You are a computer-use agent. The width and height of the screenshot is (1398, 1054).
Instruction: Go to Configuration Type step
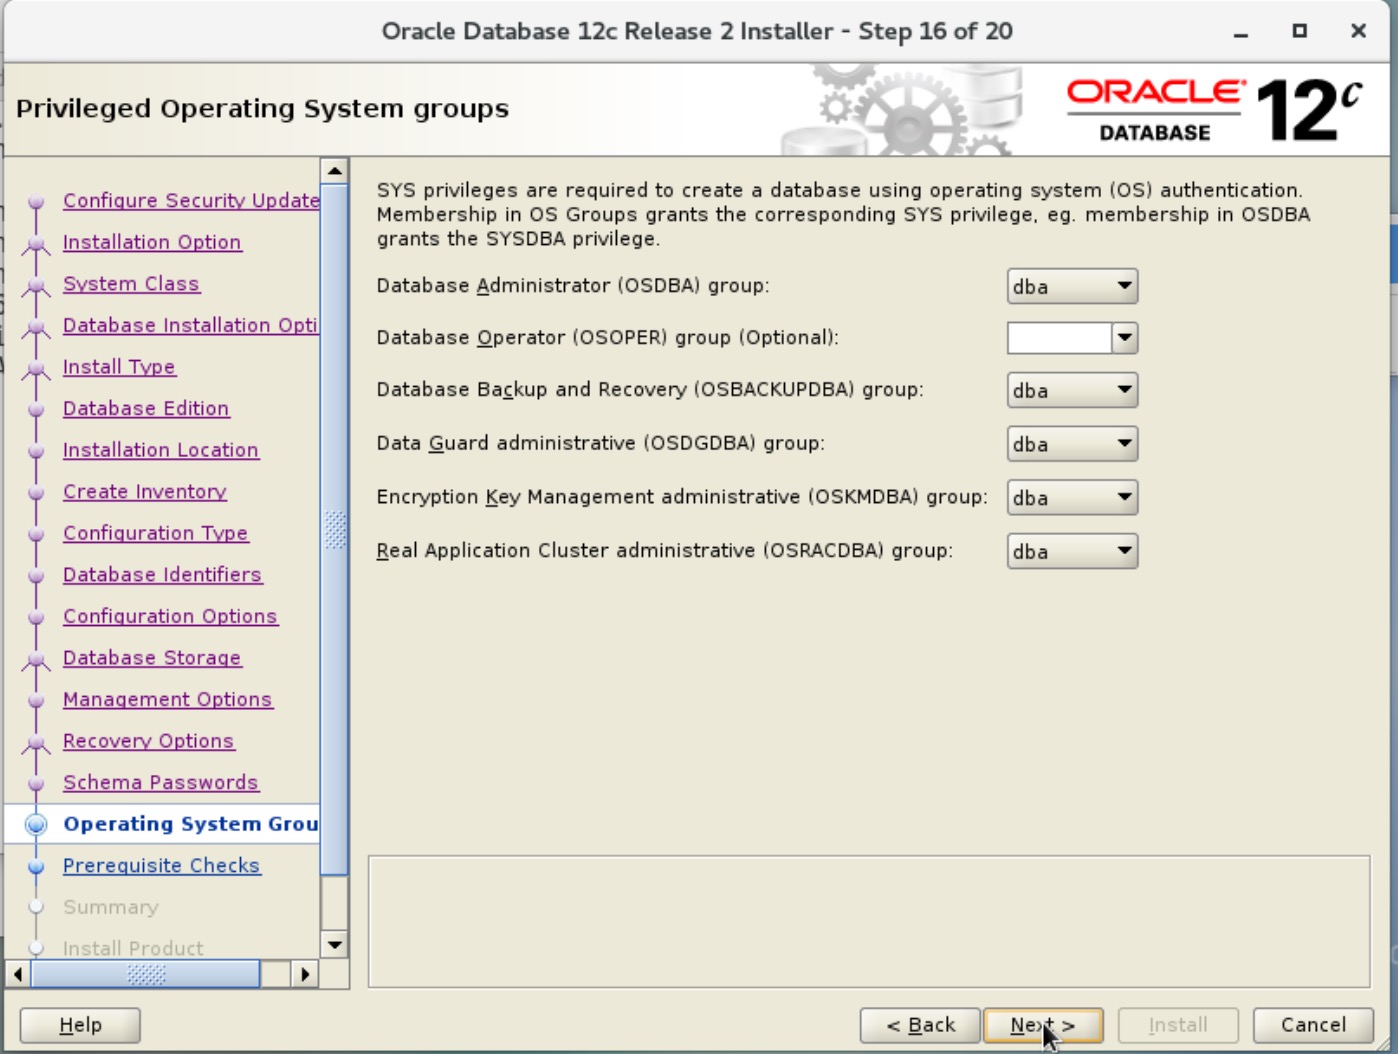[x=156, y=533]
